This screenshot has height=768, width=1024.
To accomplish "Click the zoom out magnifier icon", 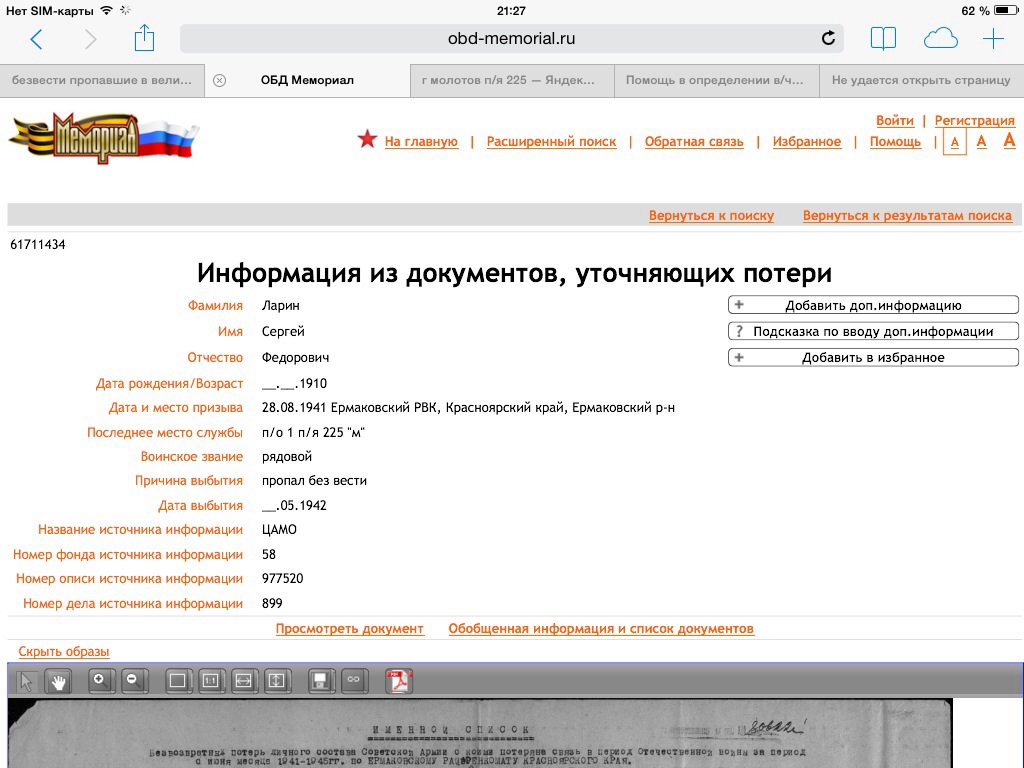I will coord(133,681).
